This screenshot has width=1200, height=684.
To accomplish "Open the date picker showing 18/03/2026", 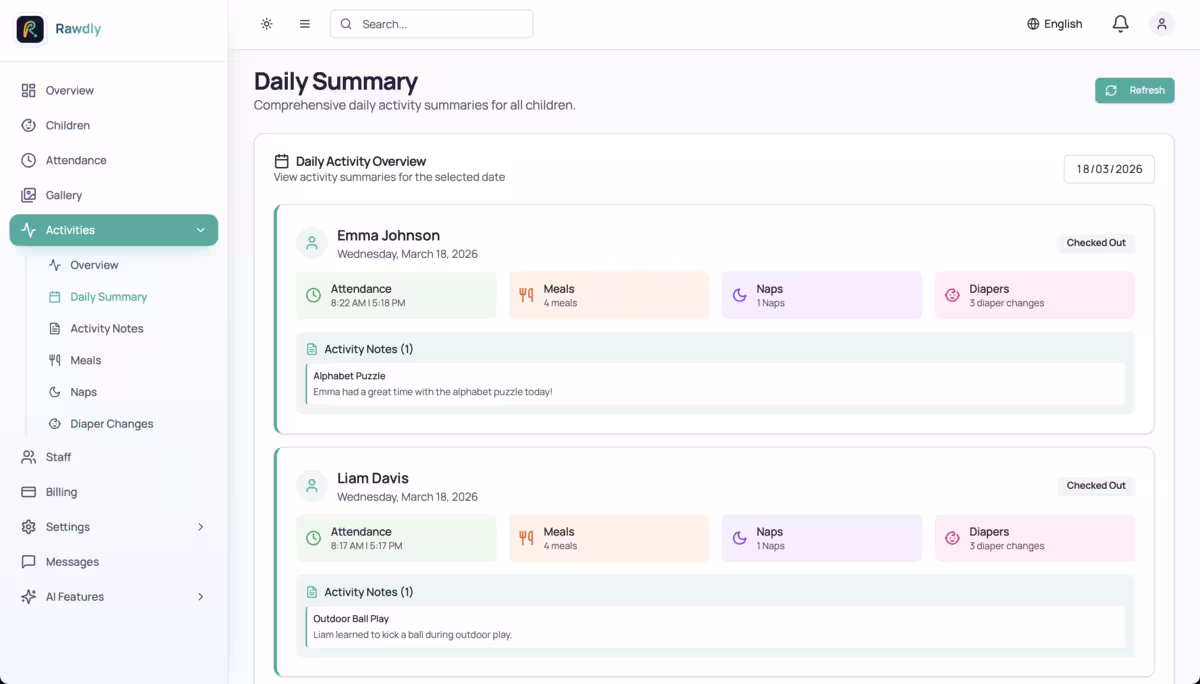I will [1108, 169].
